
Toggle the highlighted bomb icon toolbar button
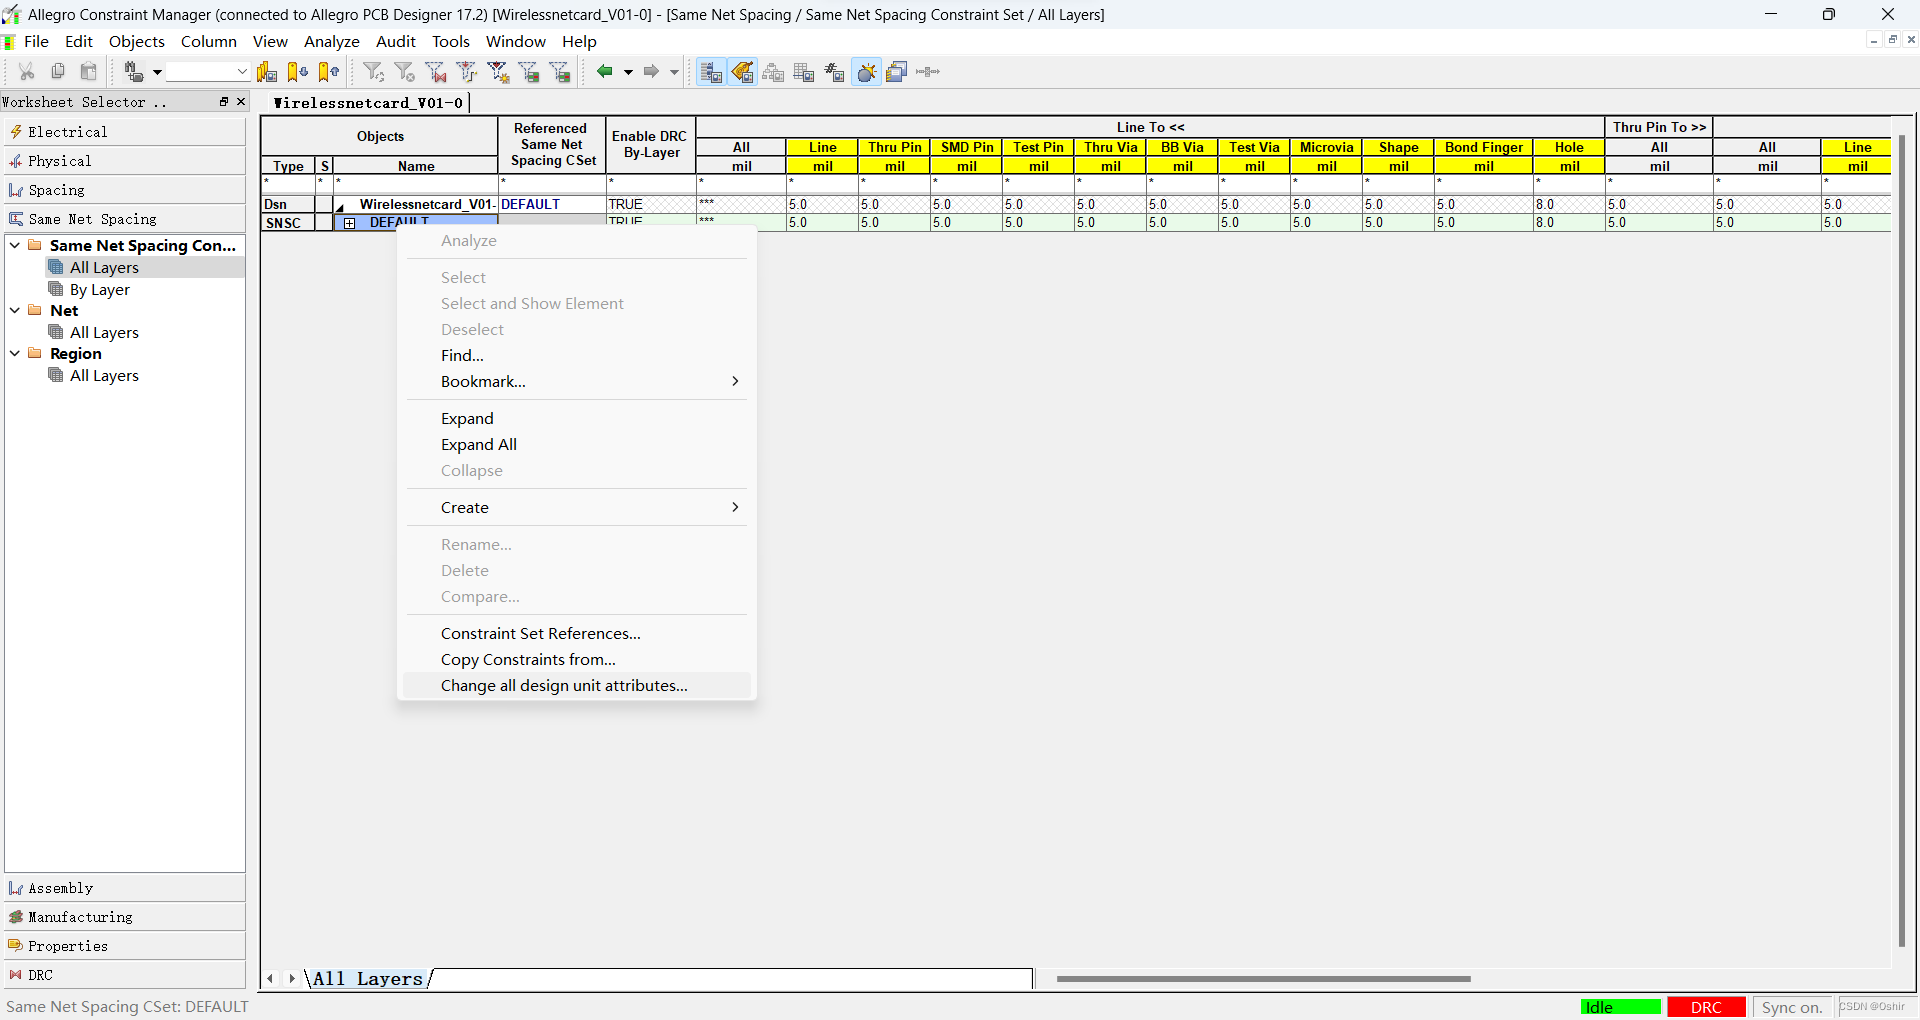pos(866,72)
